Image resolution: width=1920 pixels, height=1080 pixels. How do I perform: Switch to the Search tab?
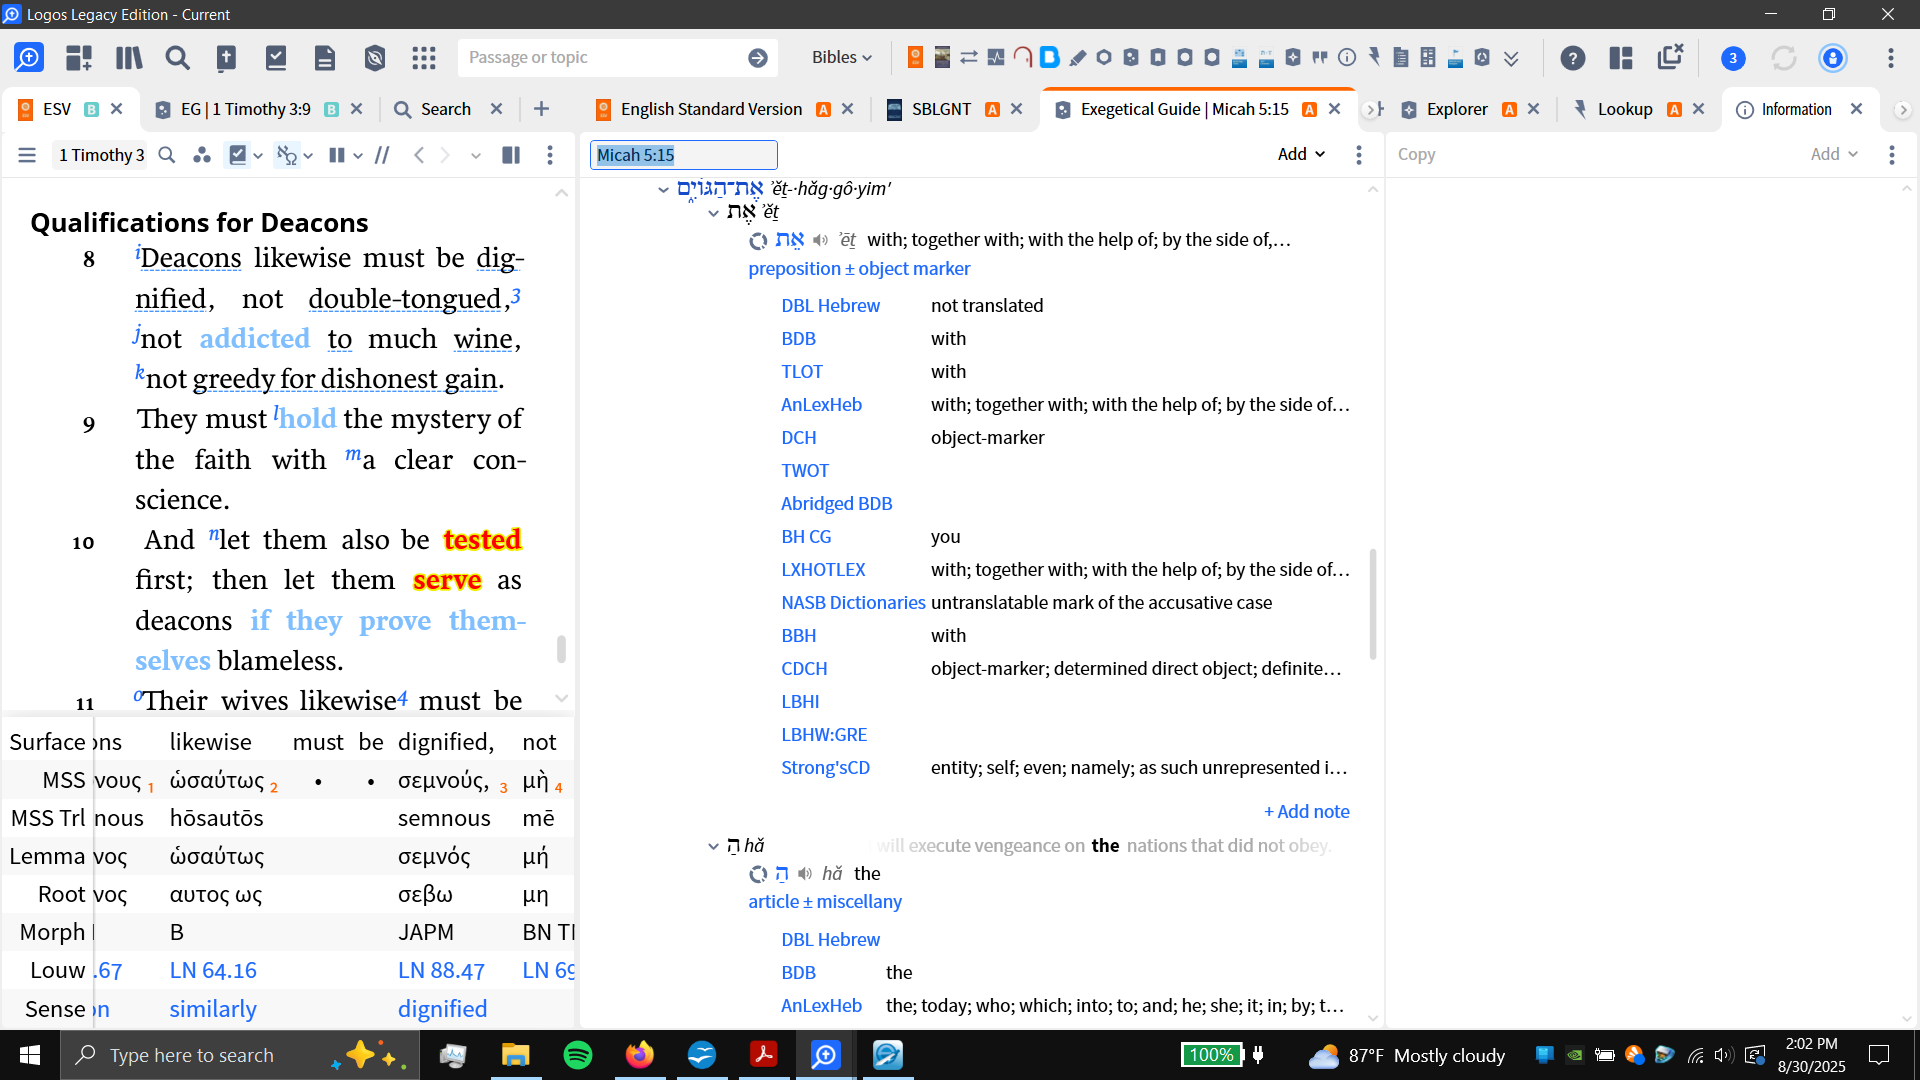tap(445, 110)
